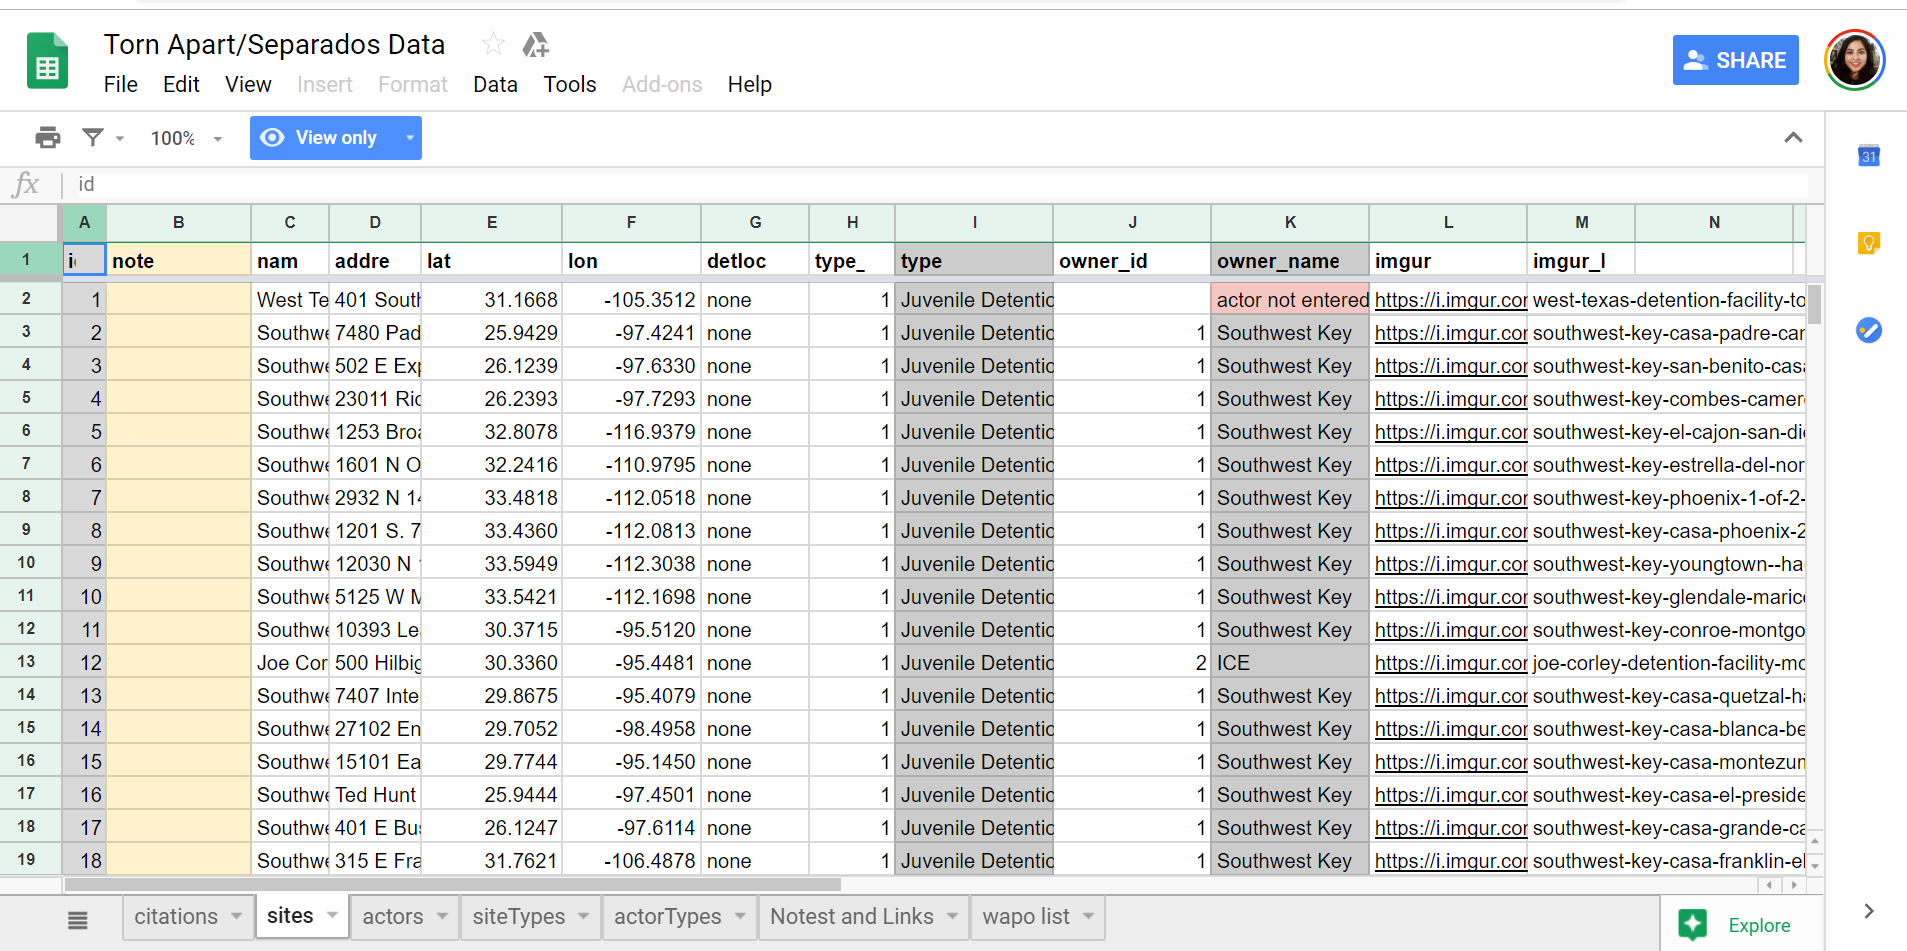Open the Google Keep side panel icon
The image size is (1907, 951).
pos(1868,243)
